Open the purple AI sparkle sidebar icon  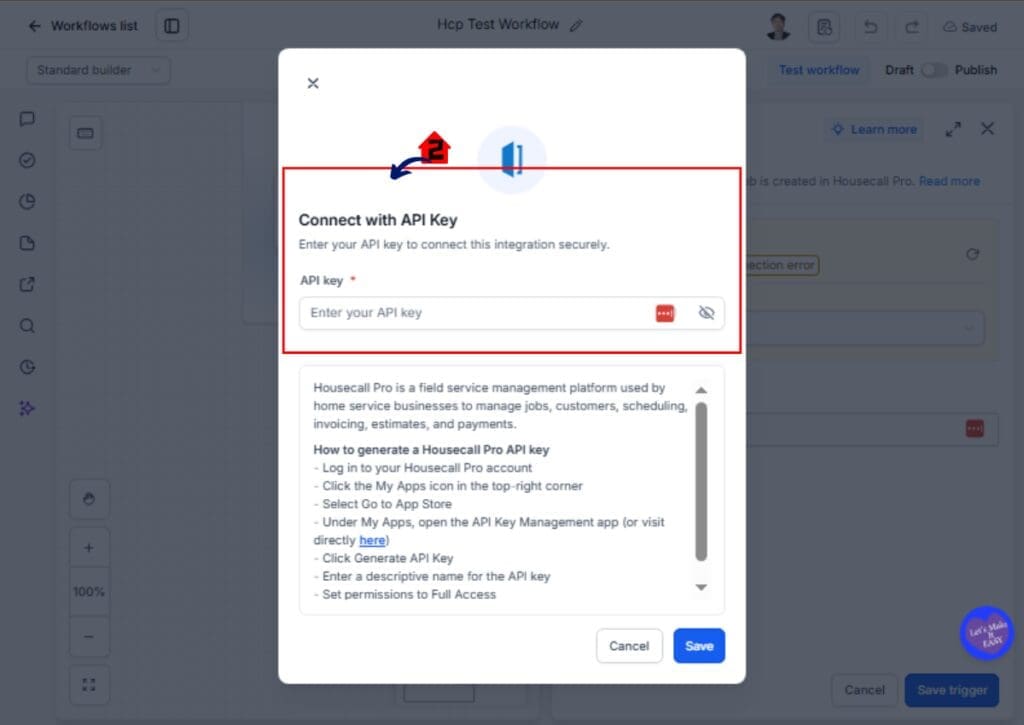click(x=27, y=408)
